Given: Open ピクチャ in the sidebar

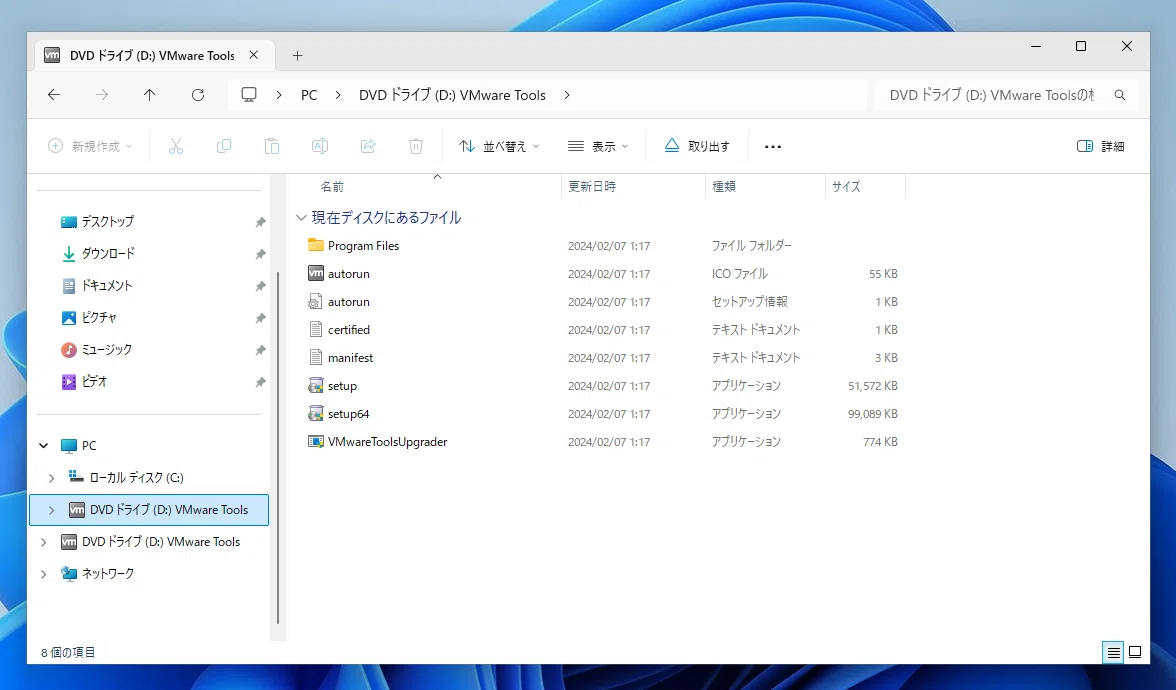Looking at the screenshot, I should coord(99,318).
